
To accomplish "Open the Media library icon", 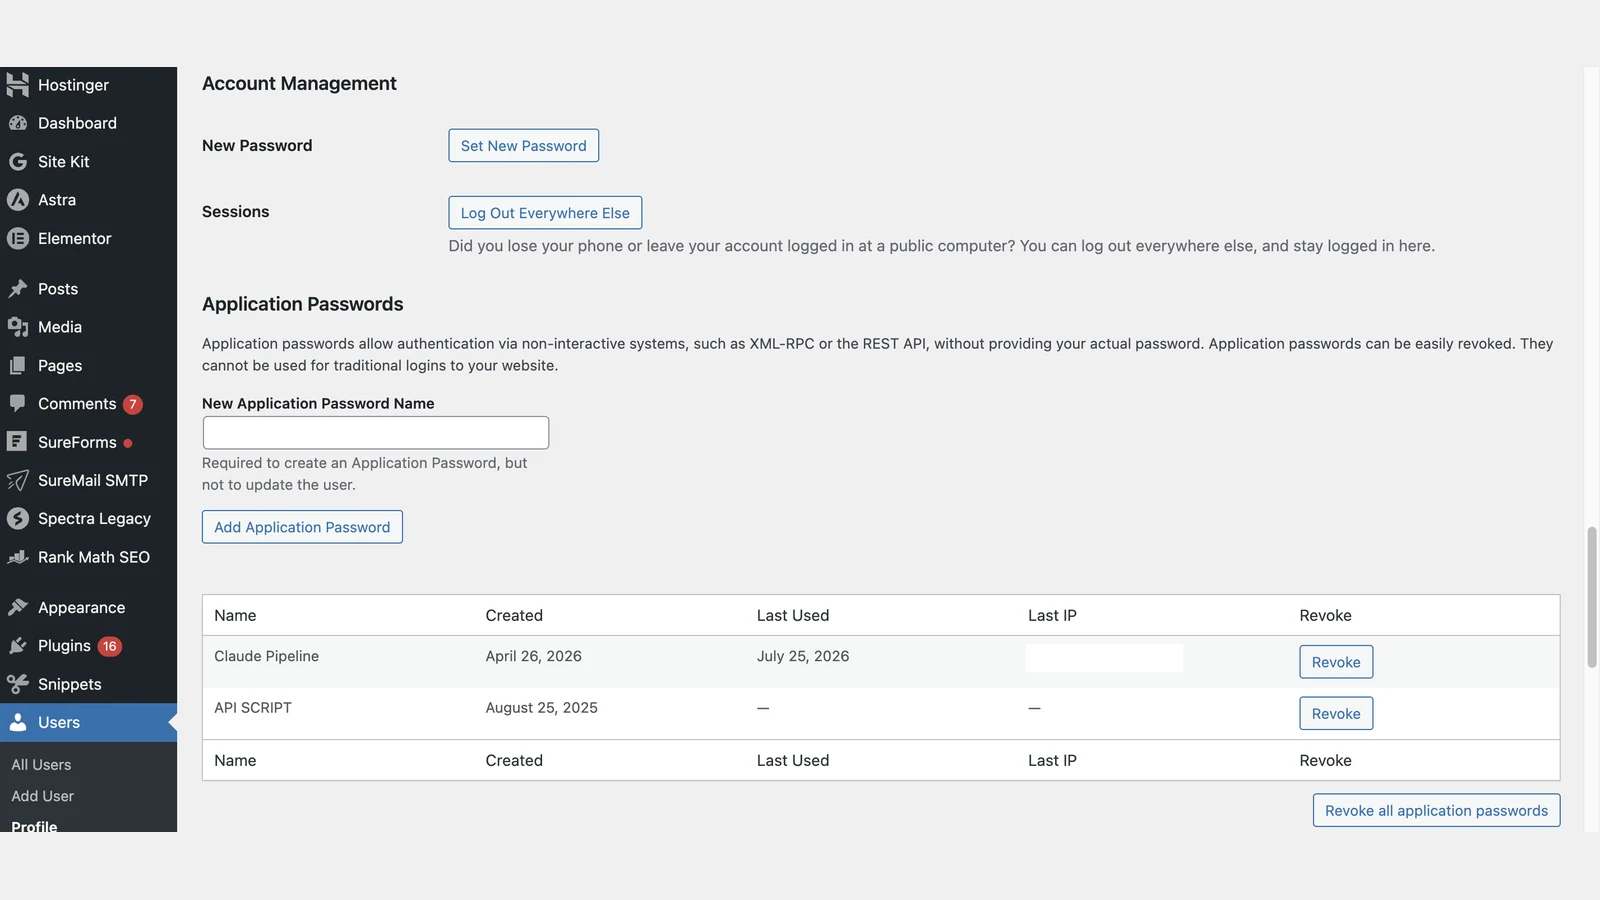I will (17, 327).
